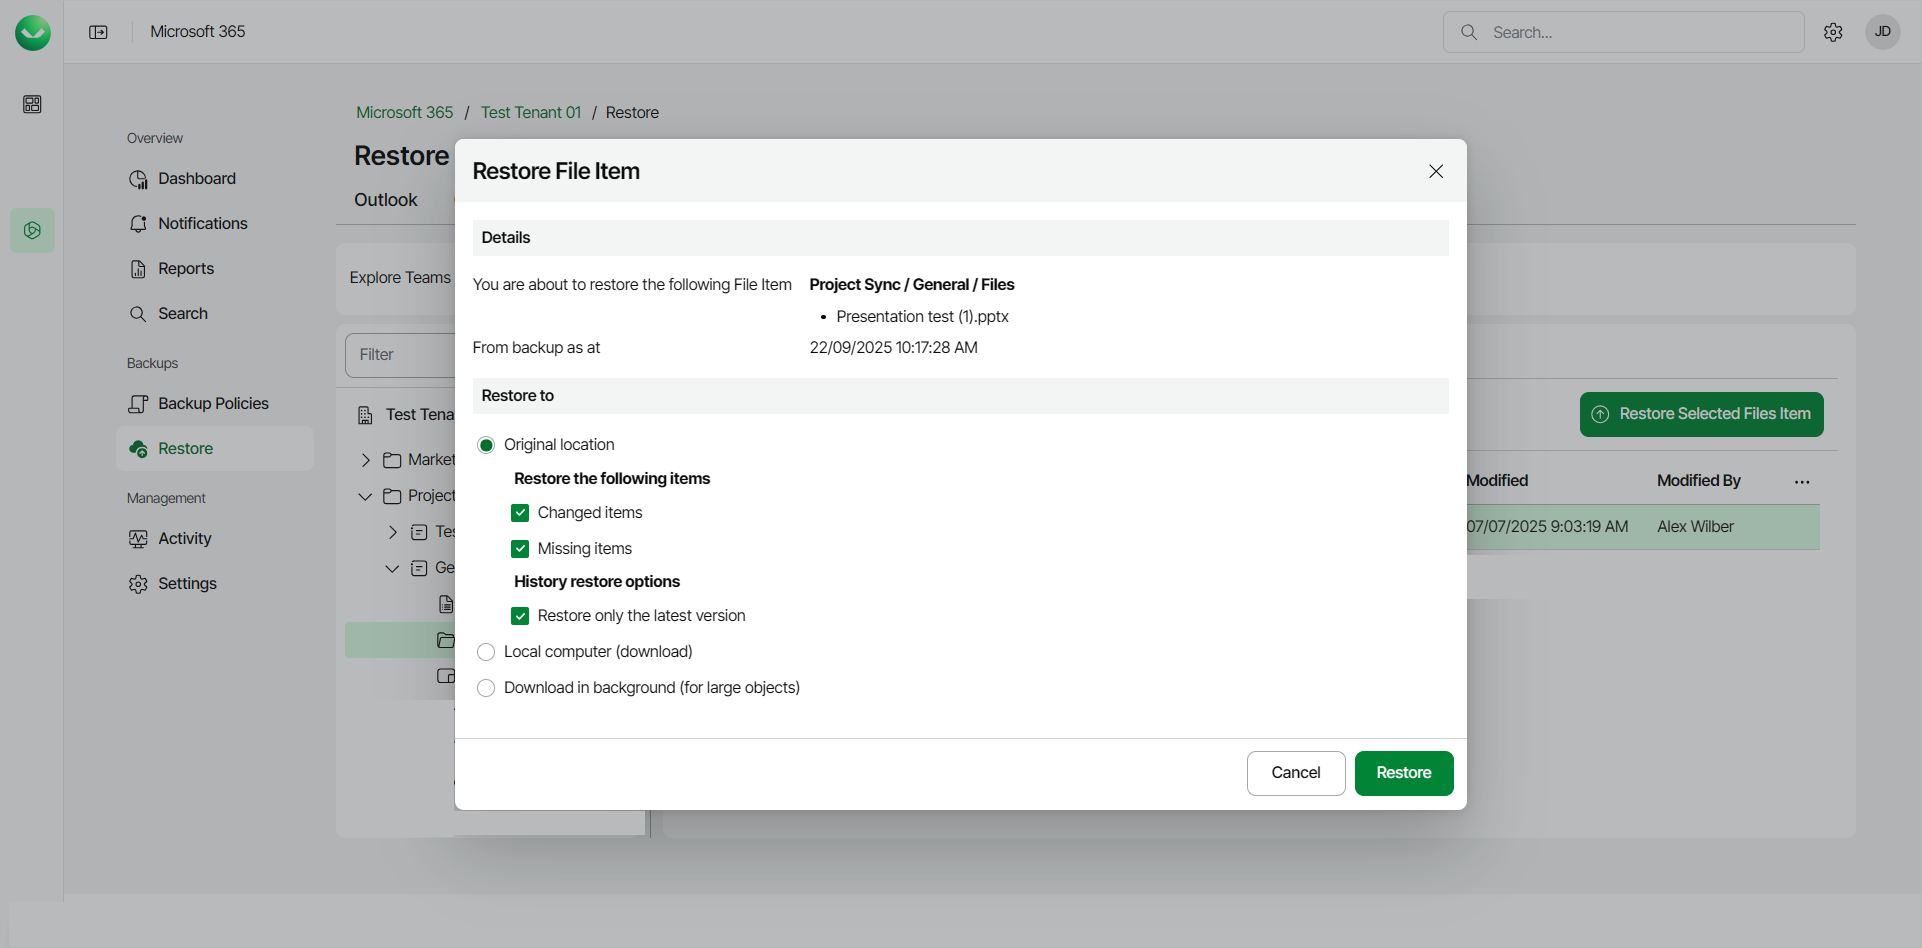
Task: Open the Backup Policies icon
Action: pyautogui.click(x=138, y=404)
